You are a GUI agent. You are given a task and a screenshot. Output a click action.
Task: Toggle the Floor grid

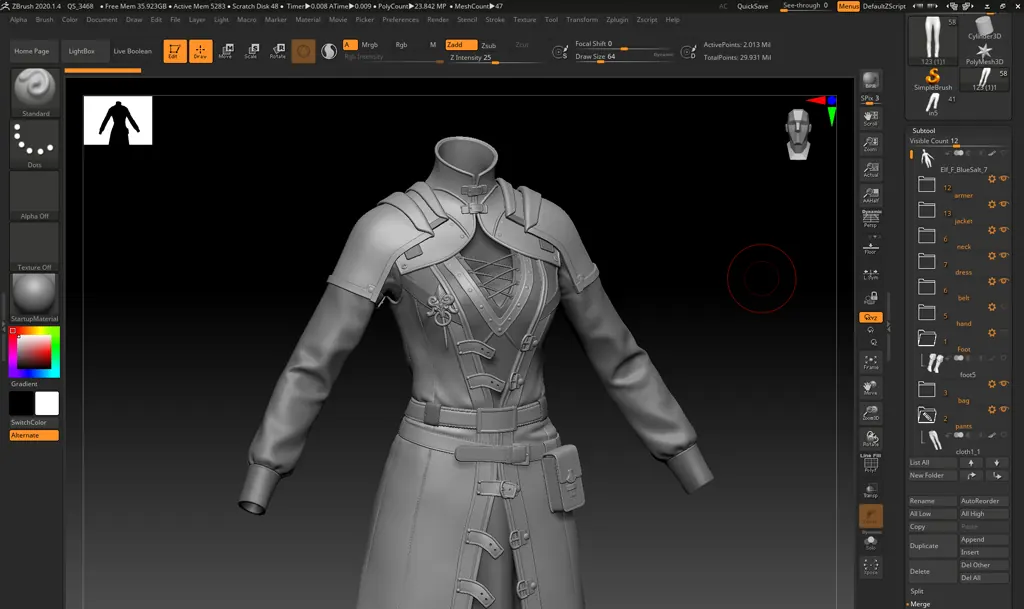pyautogui.click(x=871, y=248)
